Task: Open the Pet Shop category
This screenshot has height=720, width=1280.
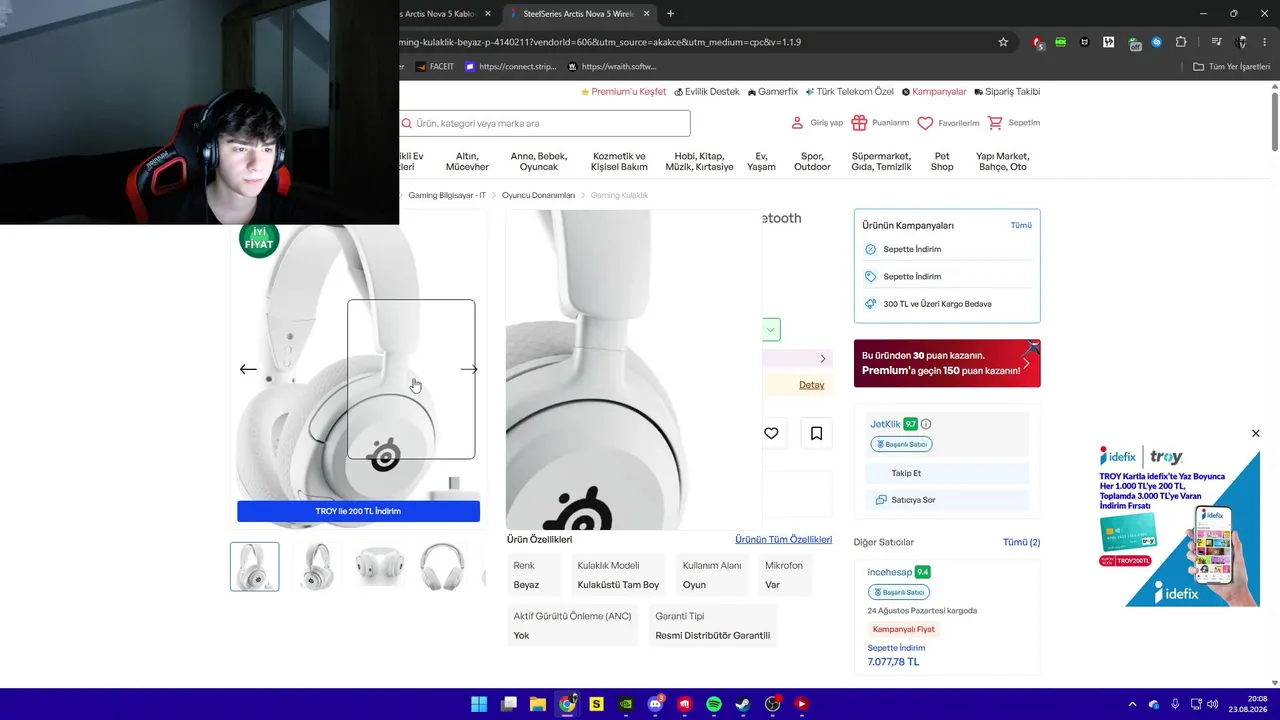Action: 942,162
